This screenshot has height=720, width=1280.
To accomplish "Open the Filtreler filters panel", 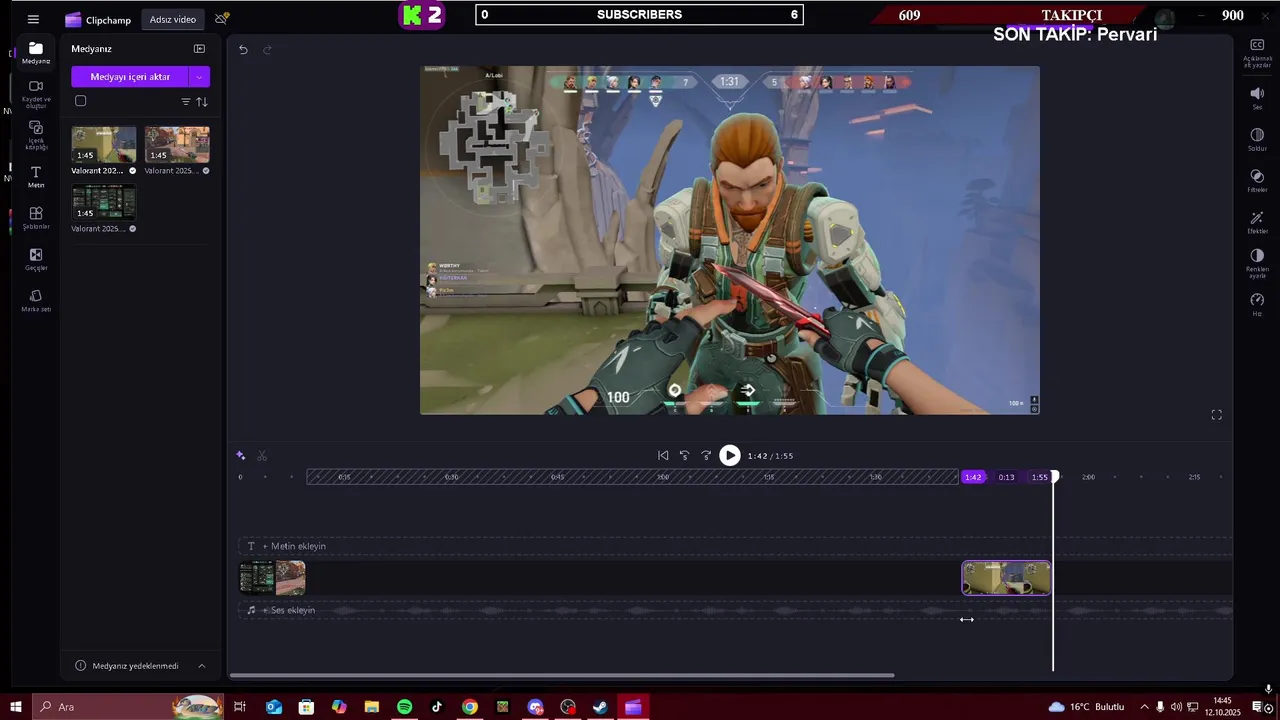I will pyautogui.click(x=1257, y=181).
